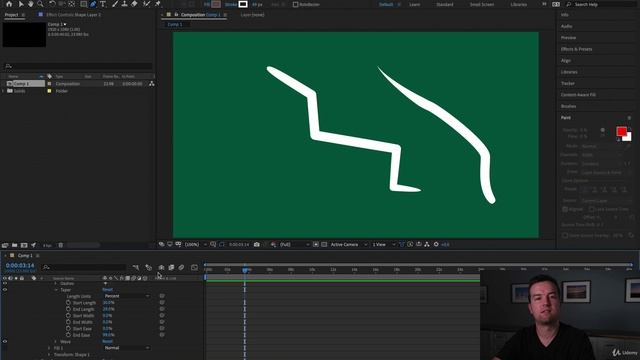Expand the Dashes property group

56,283
